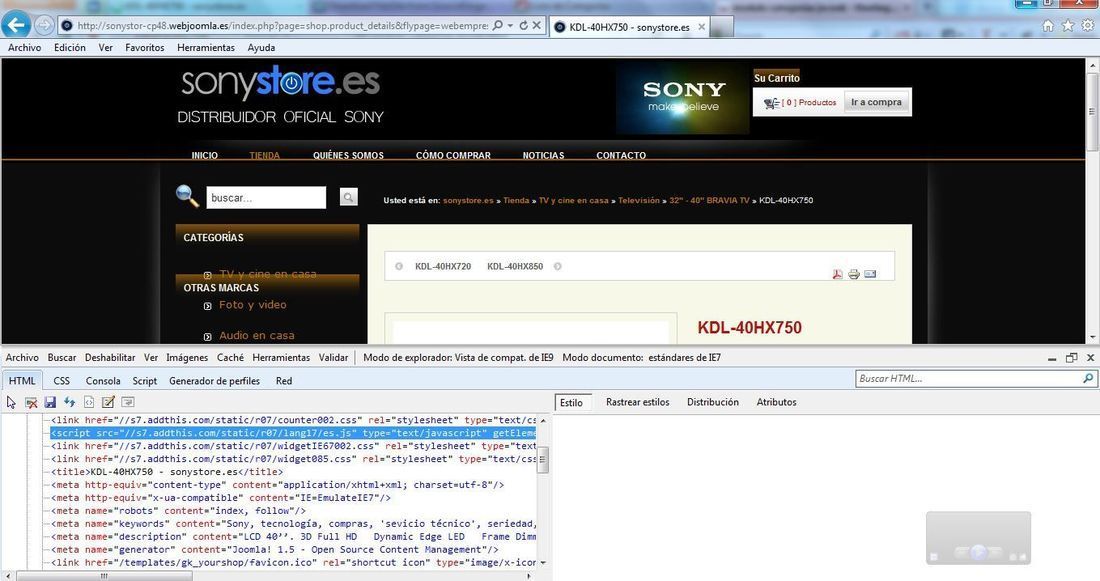Go to NOTICIAS nav link
Image resolution: width=1100 pixels, height=581 pixels.
(543, 156)
